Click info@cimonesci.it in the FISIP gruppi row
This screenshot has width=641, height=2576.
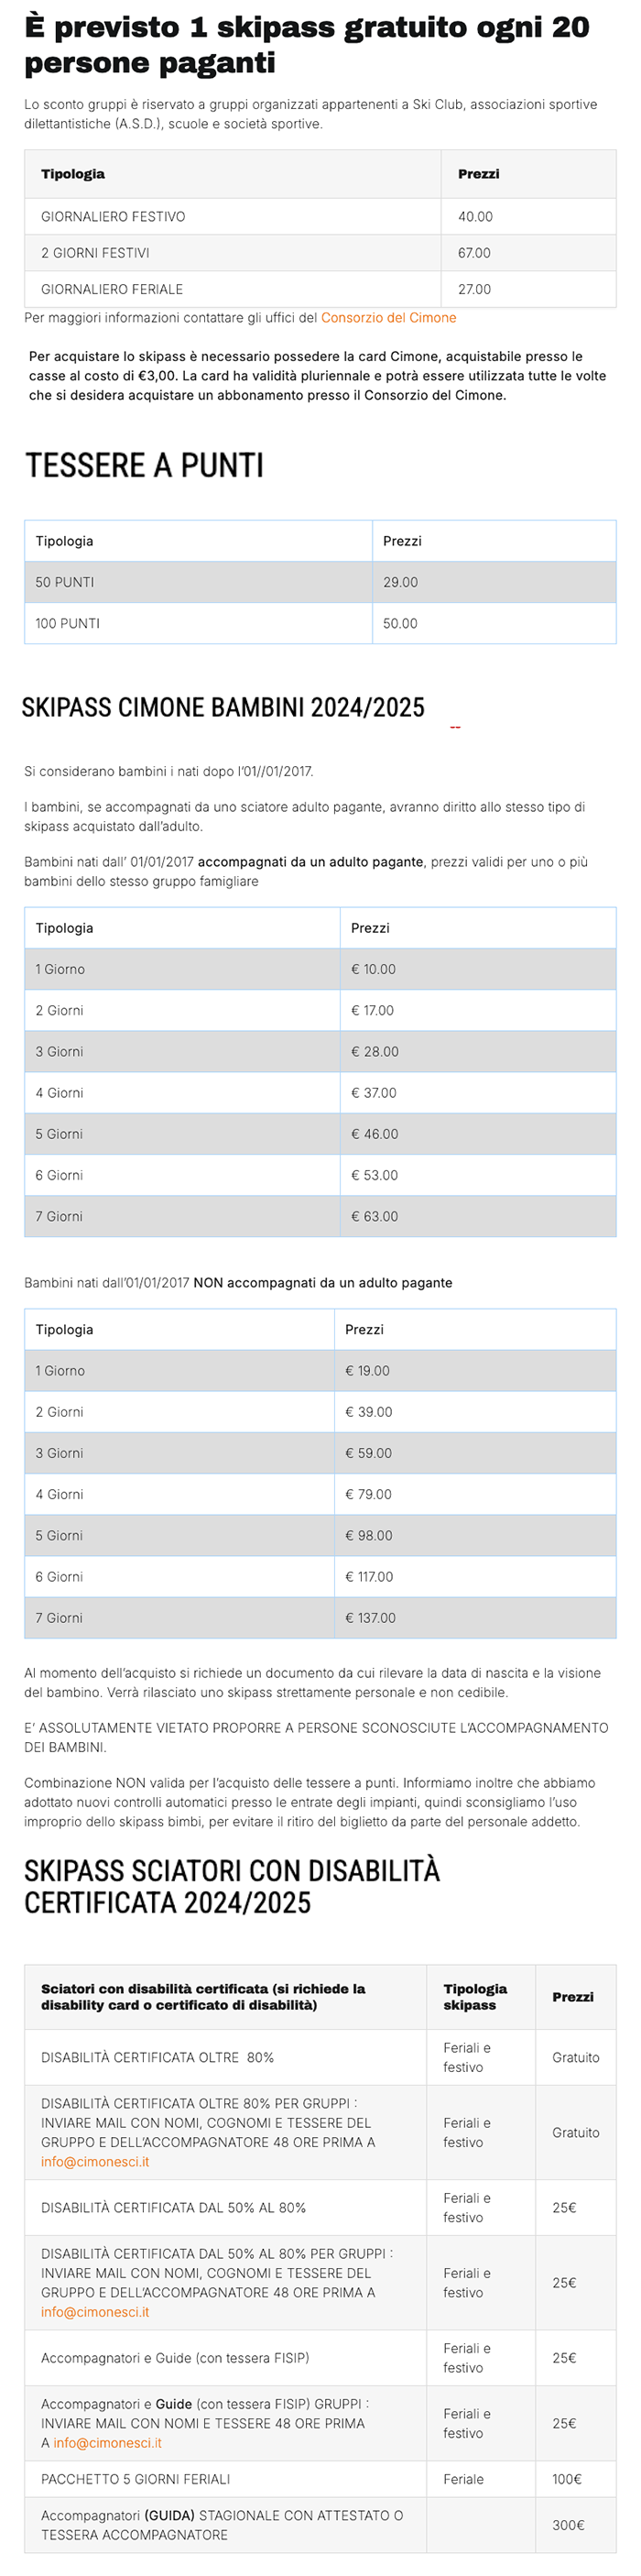point(107,2443)
